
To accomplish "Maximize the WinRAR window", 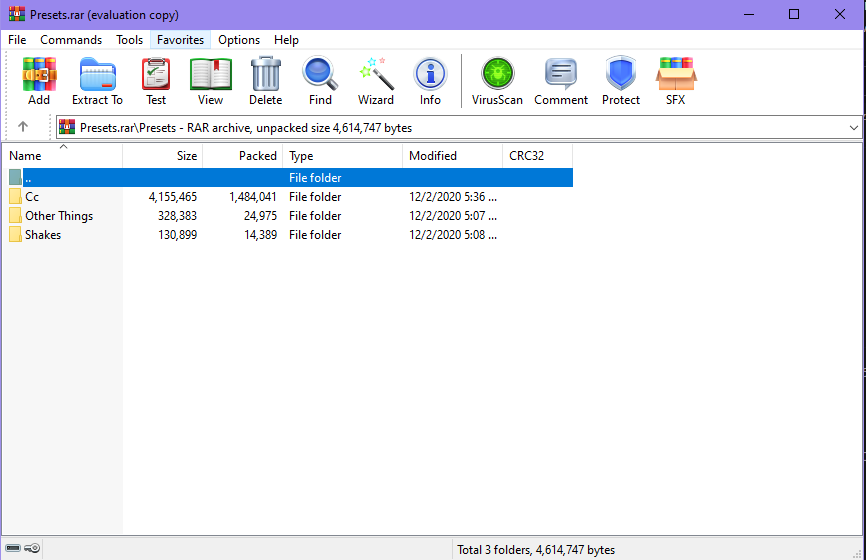I will (x=794, y=14).
